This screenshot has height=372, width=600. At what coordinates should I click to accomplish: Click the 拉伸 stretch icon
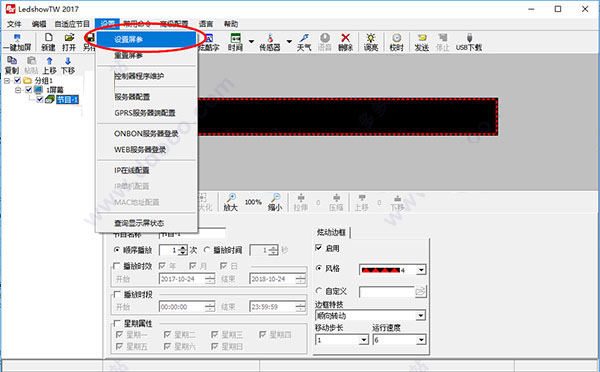(x=301, y=202)
